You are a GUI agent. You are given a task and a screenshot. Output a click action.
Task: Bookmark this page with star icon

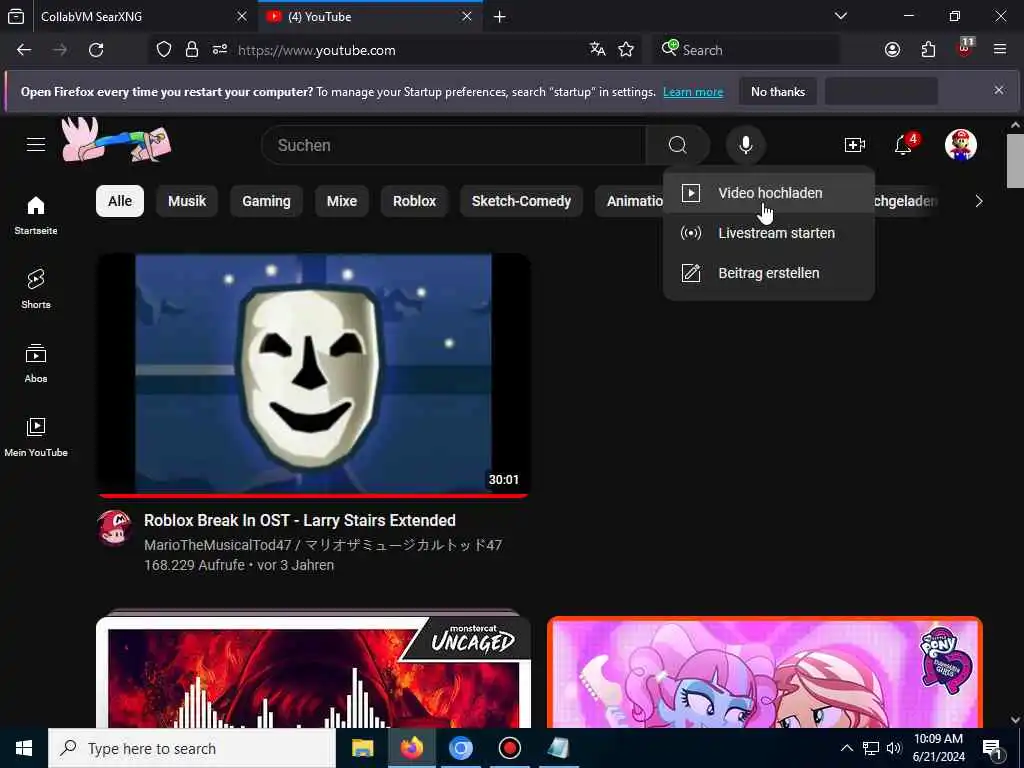626,50
